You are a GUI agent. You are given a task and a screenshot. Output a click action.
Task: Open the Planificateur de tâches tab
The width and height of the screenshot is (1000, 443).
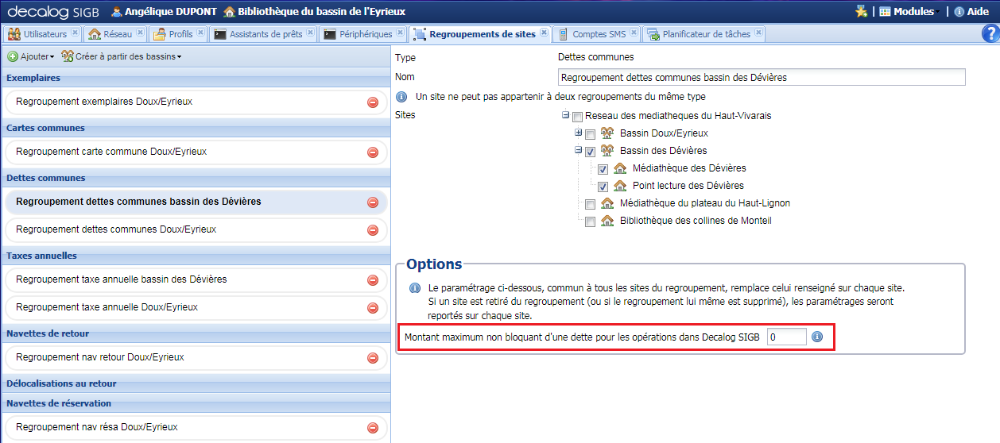pyautogui.click(x=698, y=34)
